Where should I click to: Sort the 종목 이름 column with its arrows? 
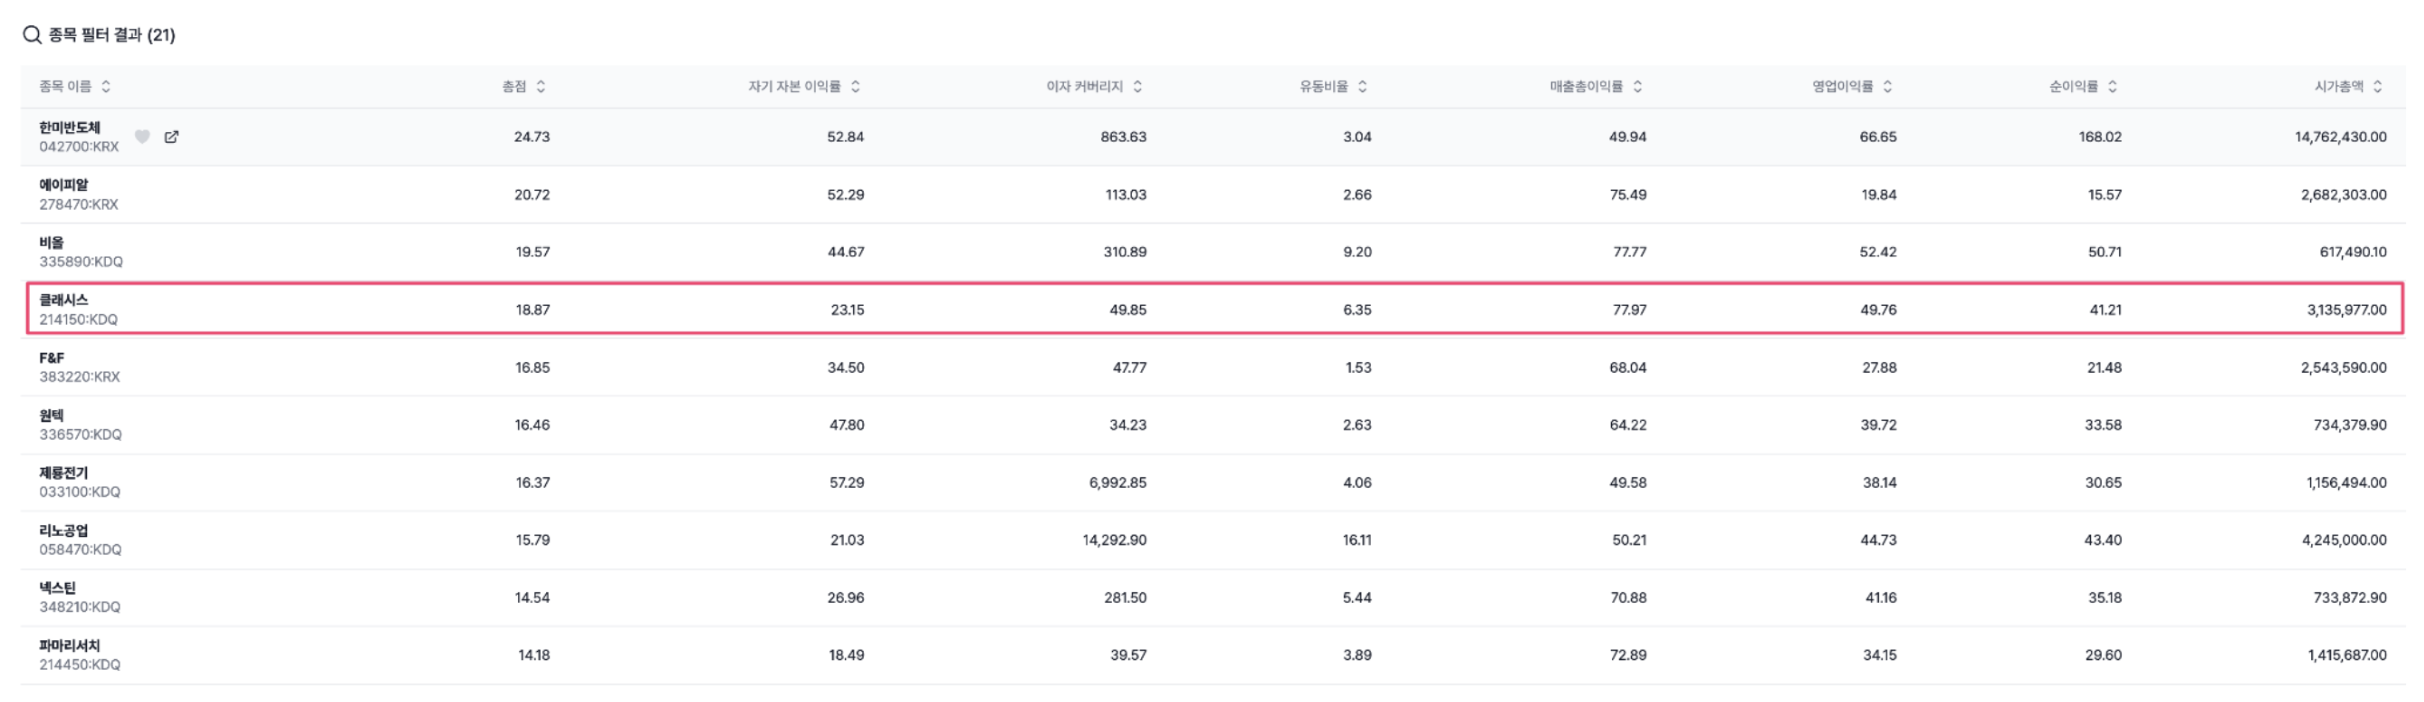point(106,87)
